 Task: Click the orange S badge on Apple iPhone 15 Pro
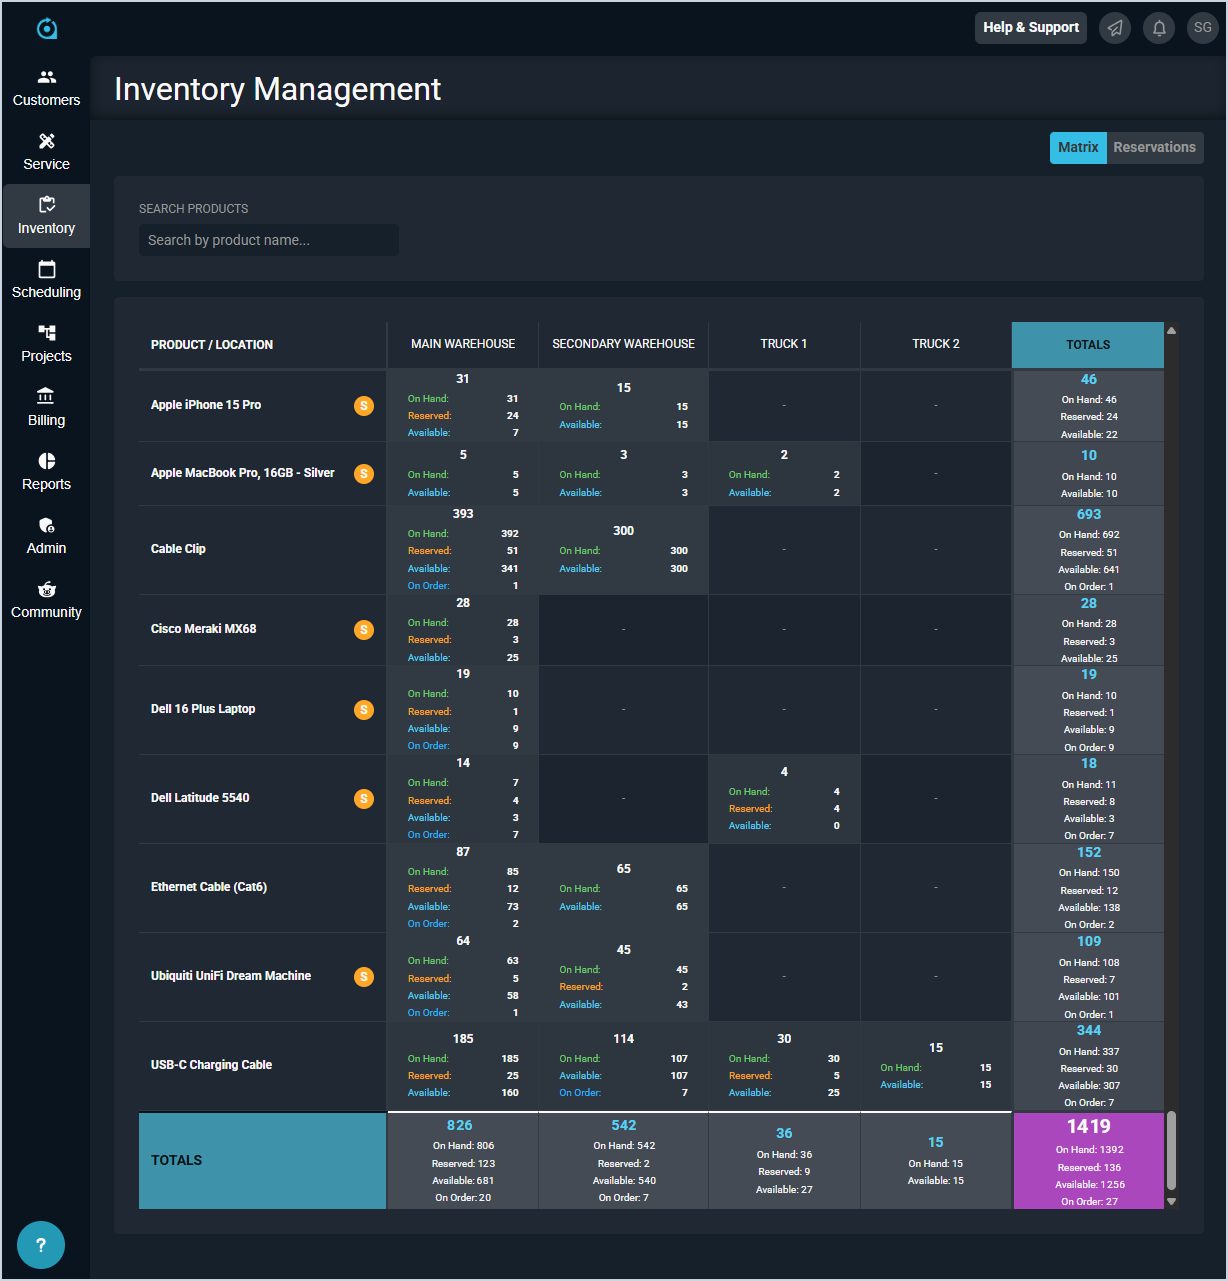coord(364,406)
